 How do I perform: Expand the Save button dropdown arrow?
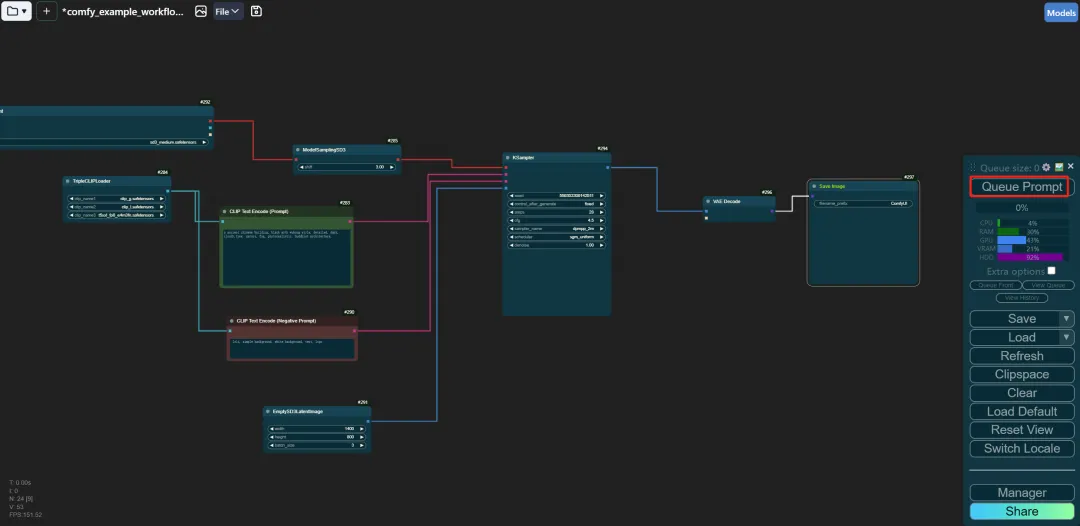pos(1066,318)
